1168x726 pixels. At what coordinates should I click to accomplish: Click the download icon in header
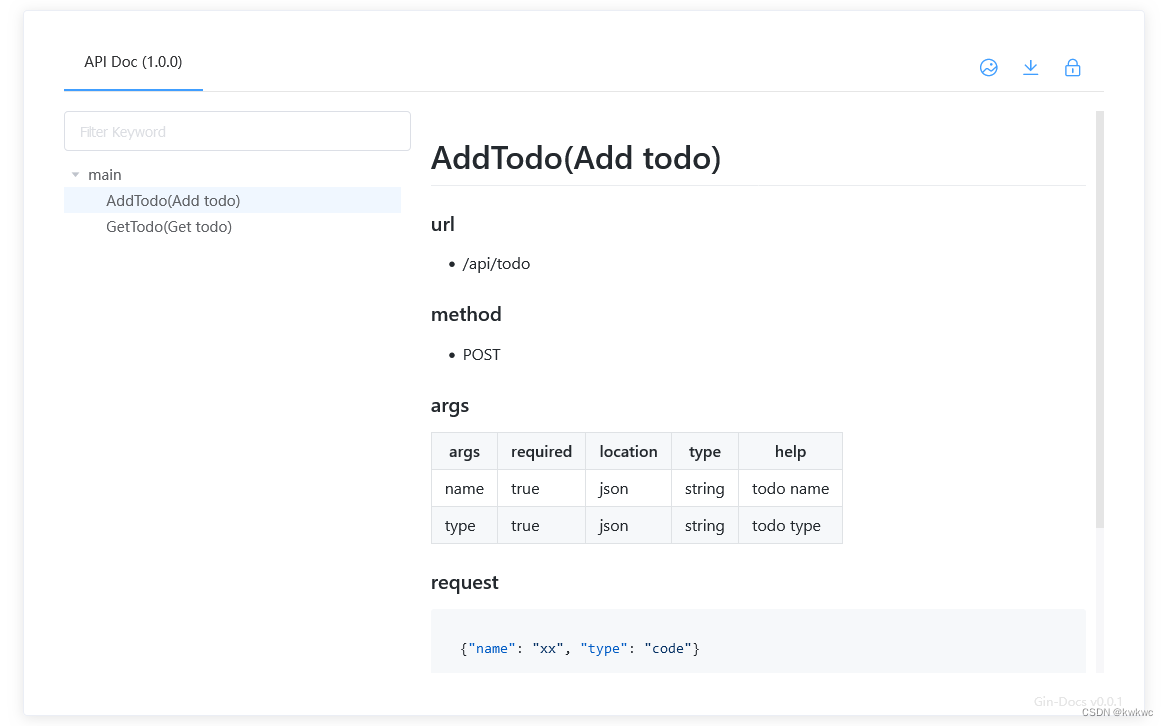[1030, 68]
